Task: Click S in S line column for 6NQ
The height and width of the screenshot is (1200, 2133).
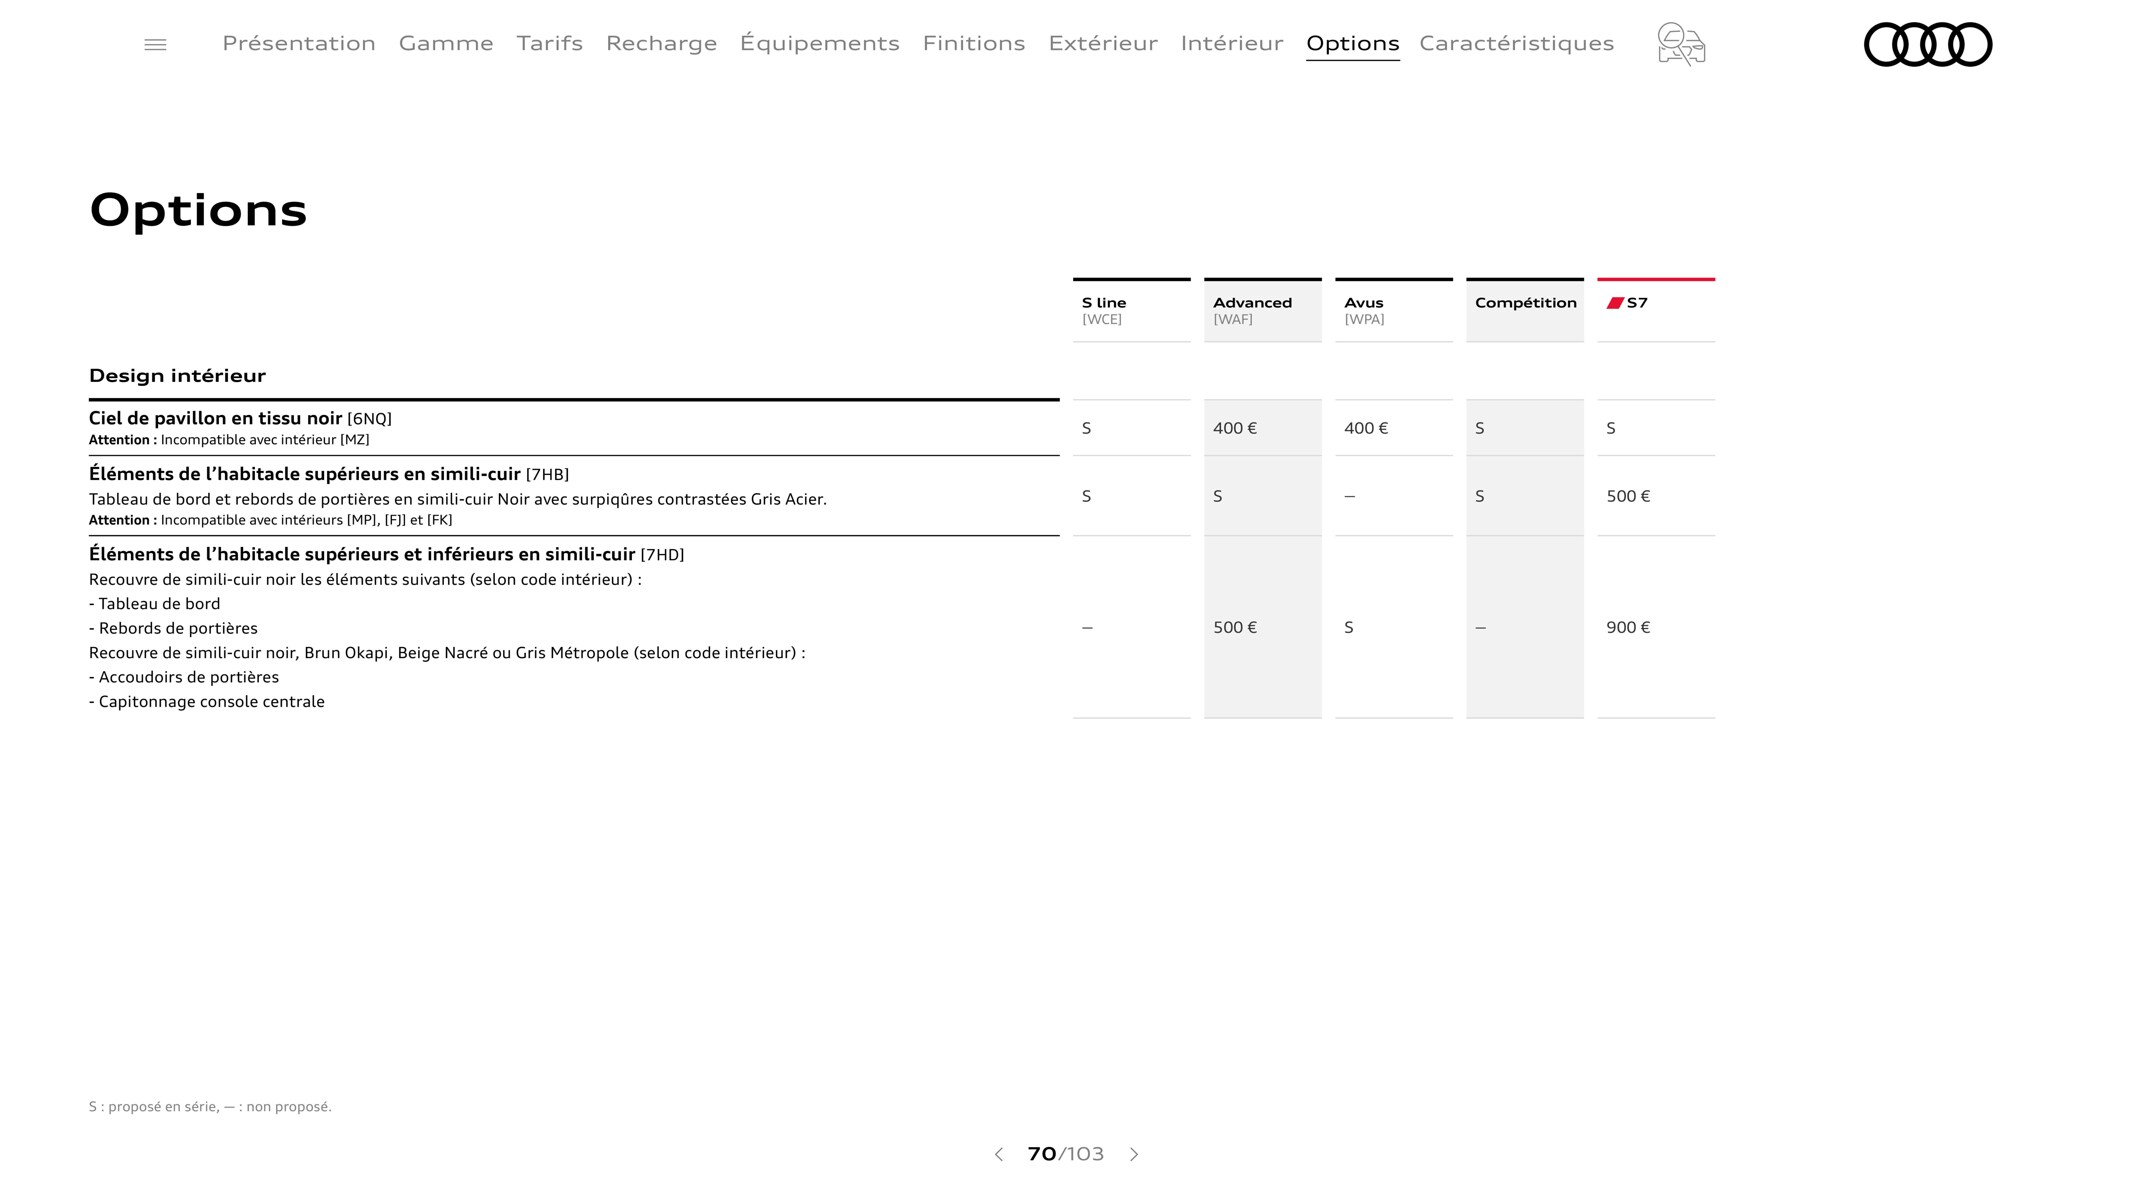Action: coord(1087,428)
